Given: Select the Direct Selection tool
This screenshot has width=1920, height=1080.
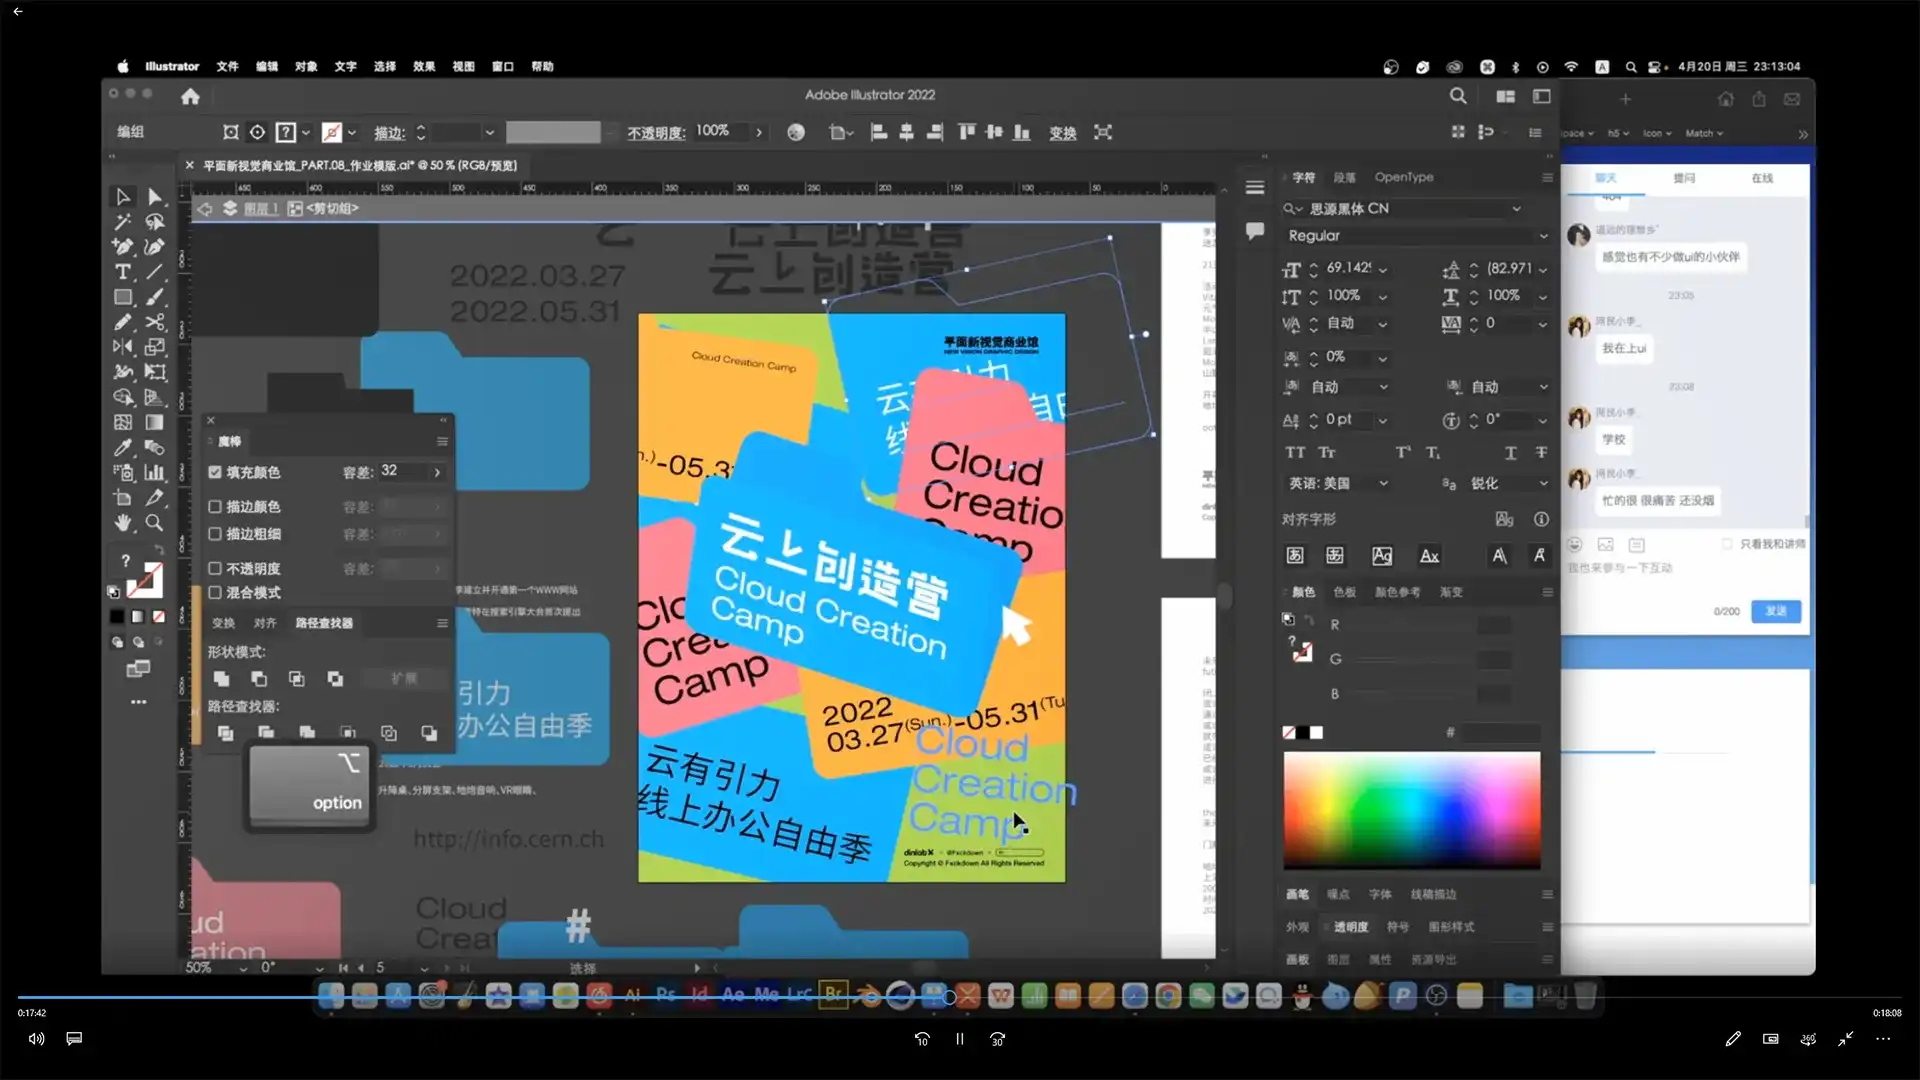Looking at the screenshot, I should (155, 197).
